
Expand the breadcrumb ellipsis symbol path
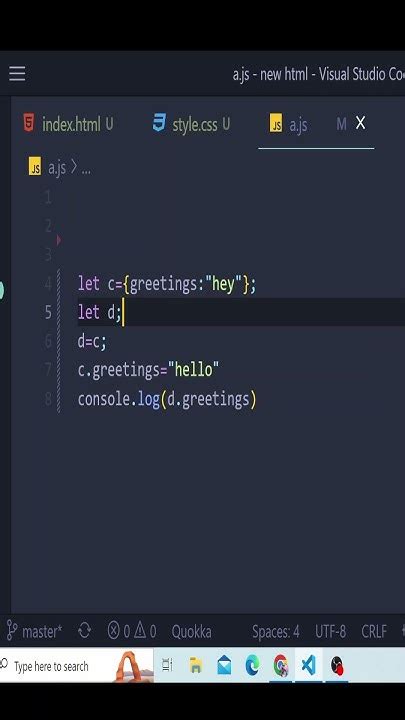[86, 169]
